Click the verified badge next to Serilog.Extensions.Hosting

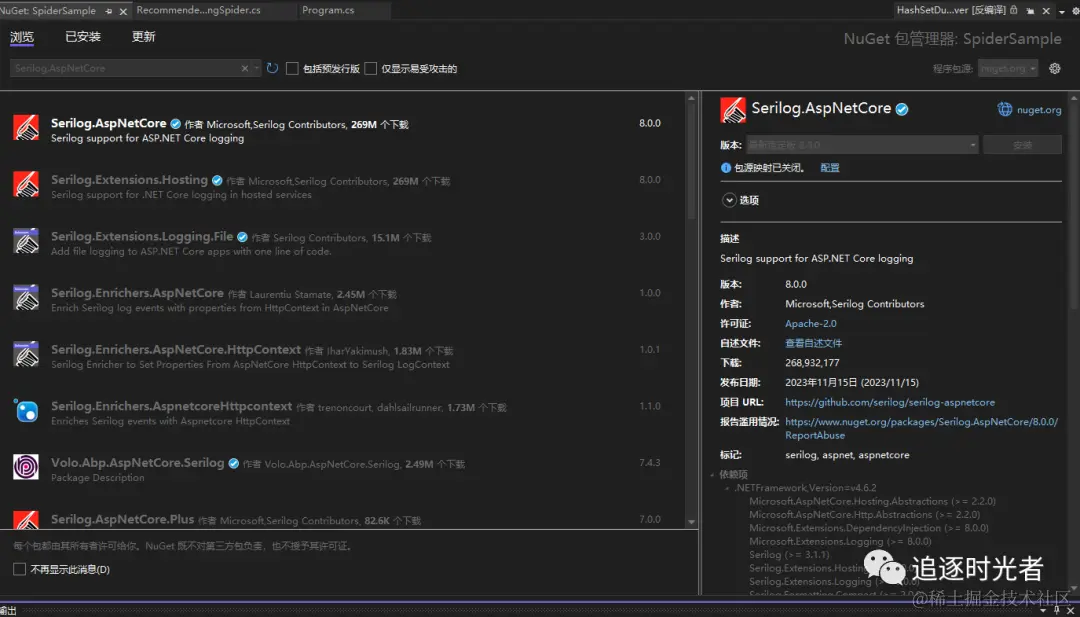[x=217, y=180]
